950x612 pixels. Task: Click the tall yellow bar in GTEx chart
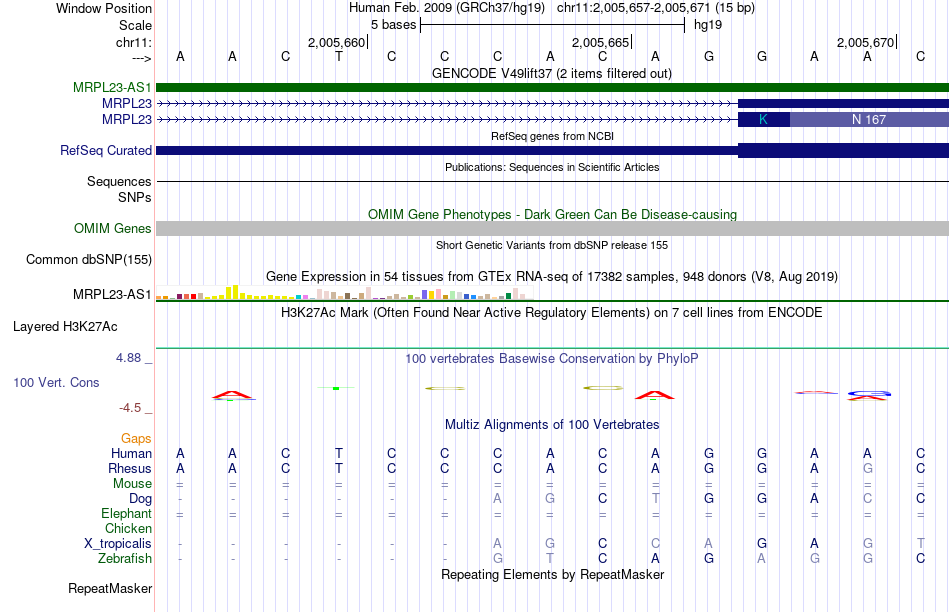click(x=236, y=292)
